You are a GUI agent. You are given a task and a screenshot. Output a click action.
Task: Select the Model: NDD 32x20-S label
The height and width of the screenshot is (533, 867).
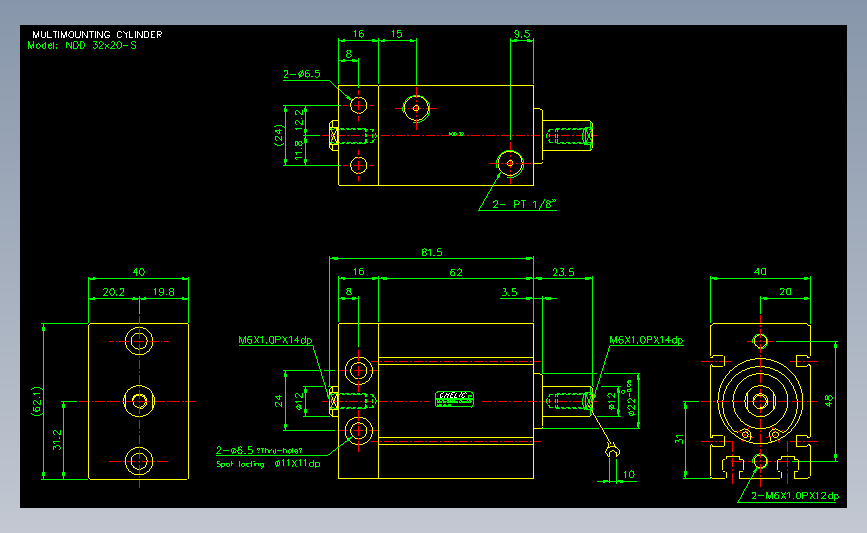[x=82, y=45]
